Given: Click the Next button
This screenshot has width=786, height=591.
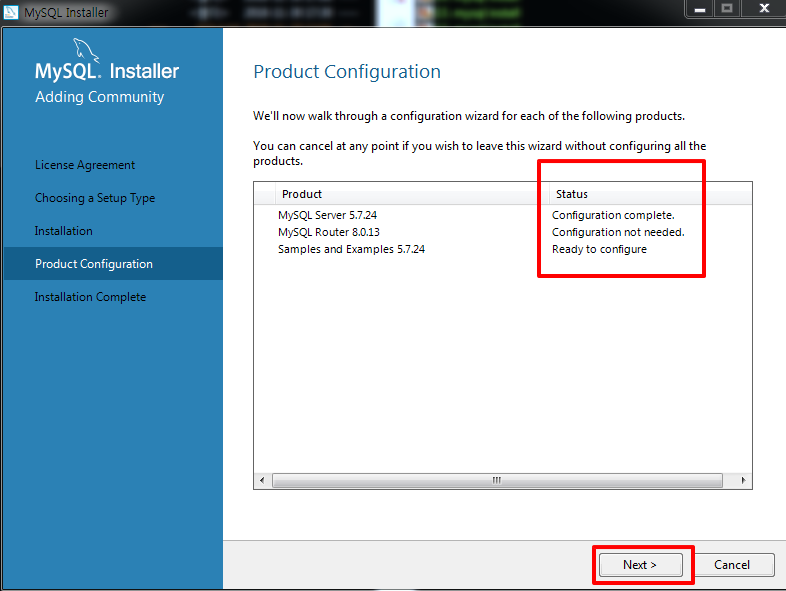Looking at the screenshot, I should 640,565.
